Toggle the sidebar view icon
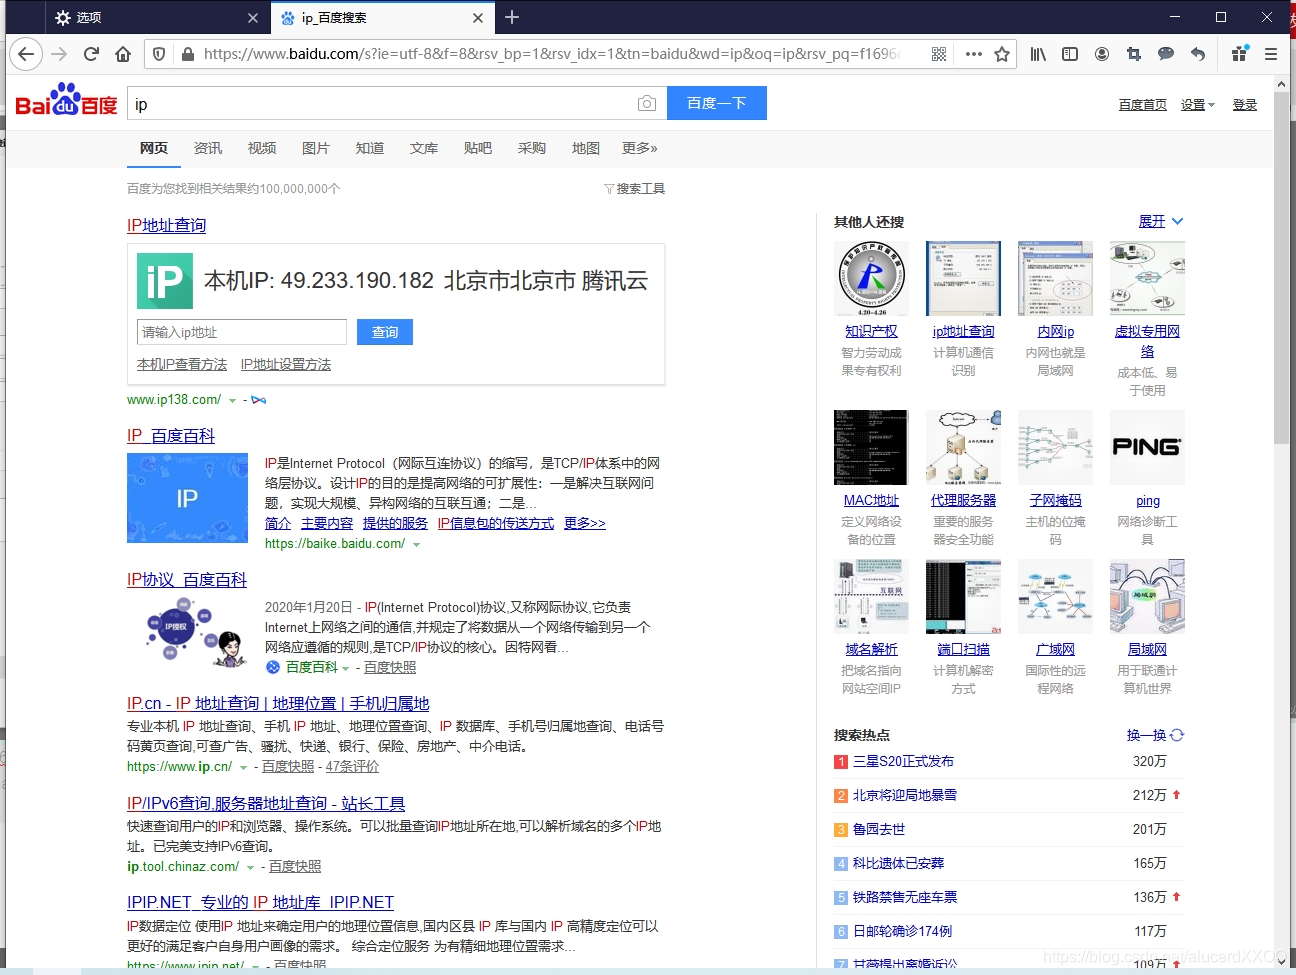The height and width of the screenshot is (975, 1296). tap(1070, 54)
